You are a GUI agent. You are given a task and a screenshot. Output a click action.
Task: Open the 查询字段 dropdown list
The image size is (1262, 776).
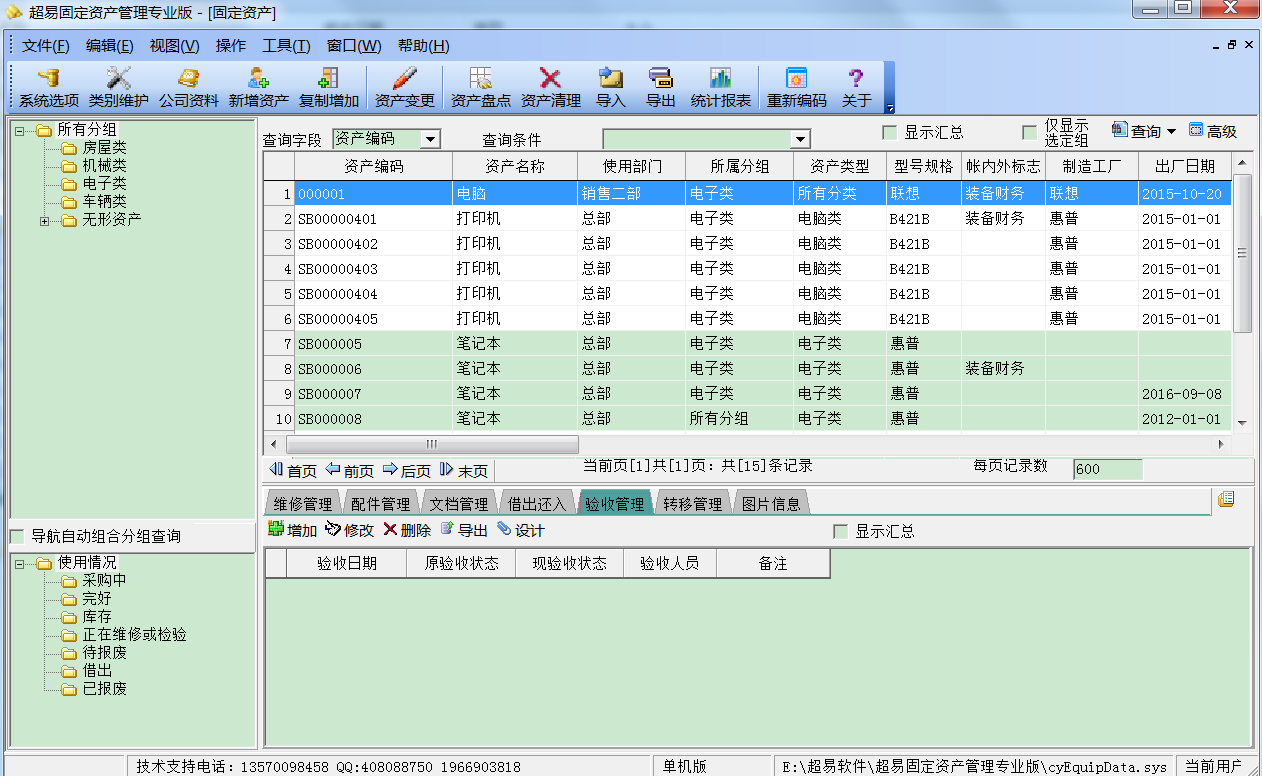[431, 140]
